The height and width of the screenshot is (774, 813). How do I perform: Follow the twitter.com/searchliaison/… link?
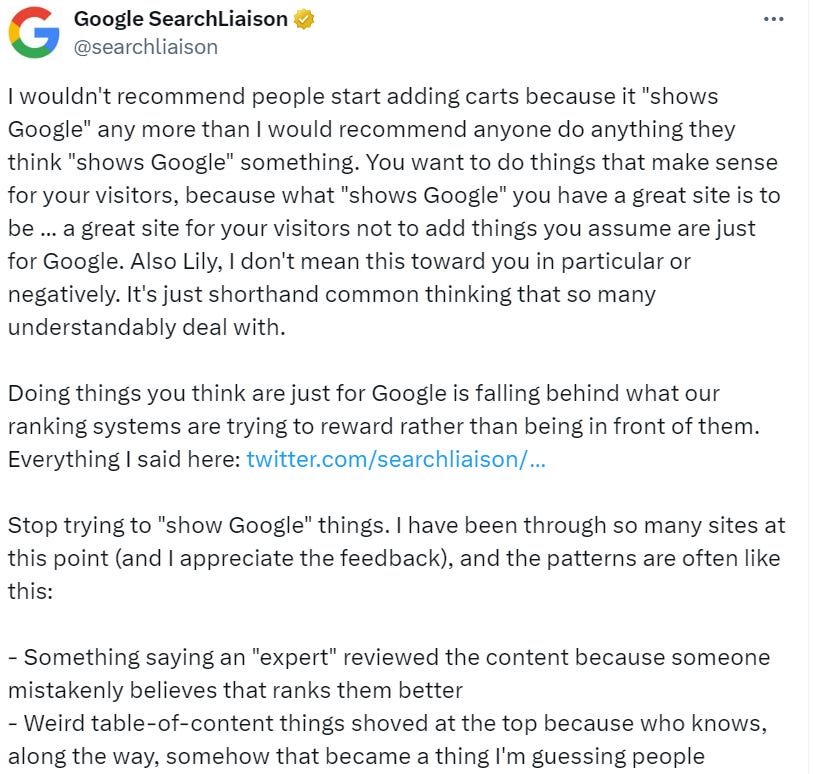(396, 459)
